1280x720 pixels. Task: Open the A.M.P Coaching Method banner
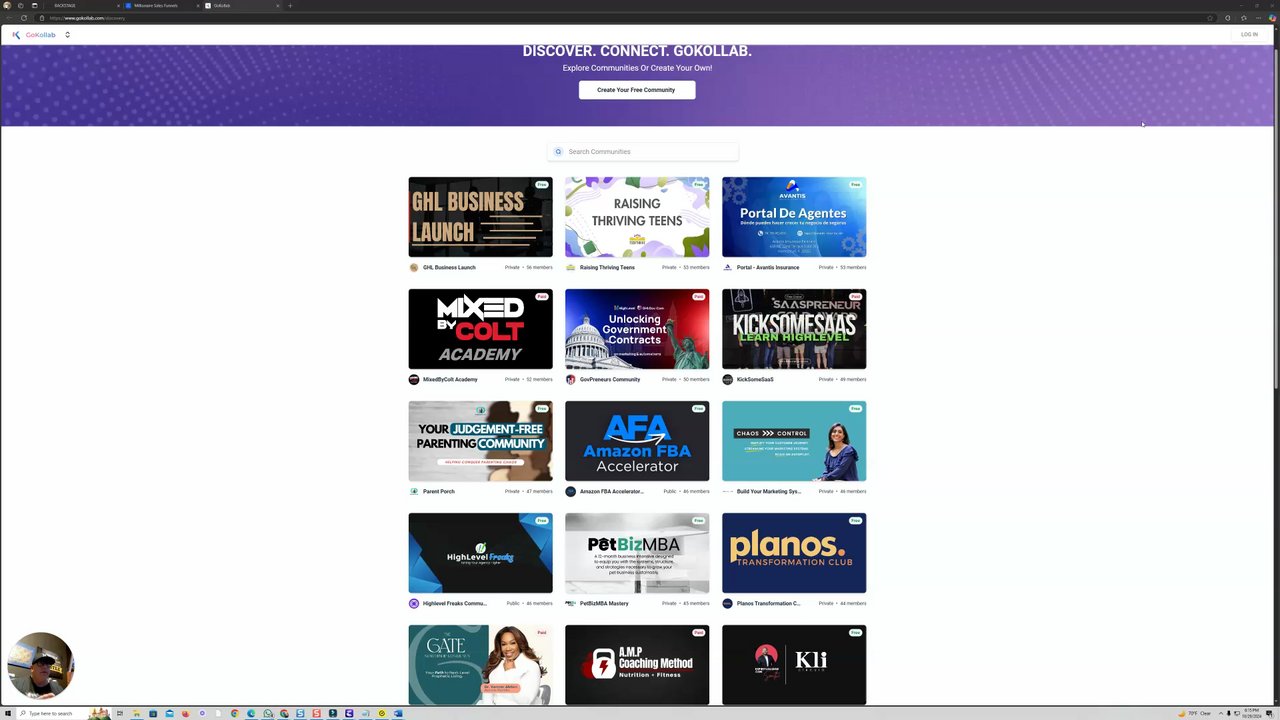(x=637, y=665)
